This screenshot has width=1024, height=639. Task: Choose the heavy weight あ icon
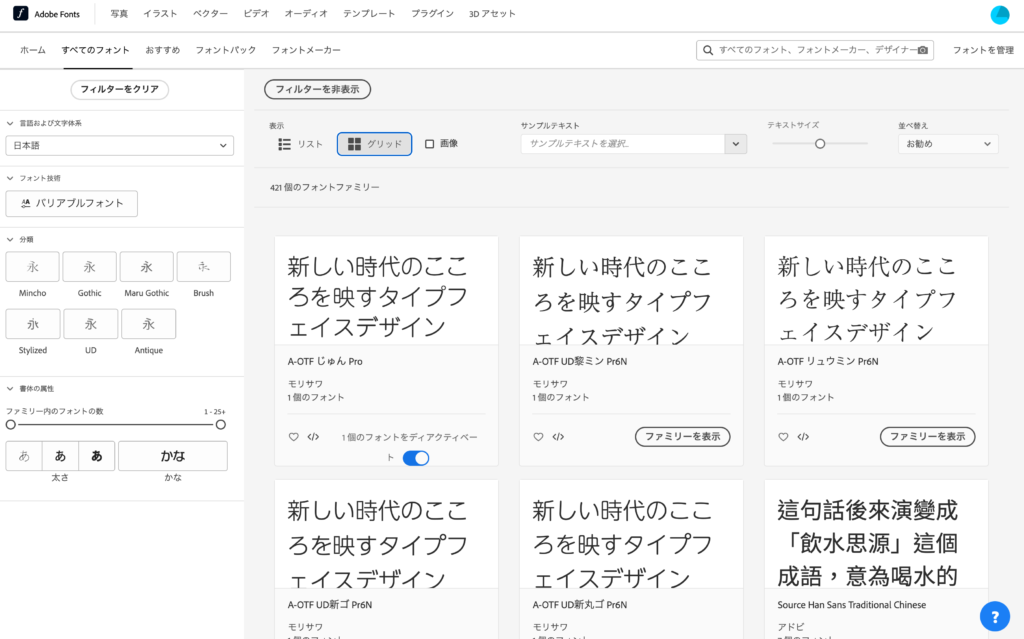pyautogui.click(x=97, y=456)
